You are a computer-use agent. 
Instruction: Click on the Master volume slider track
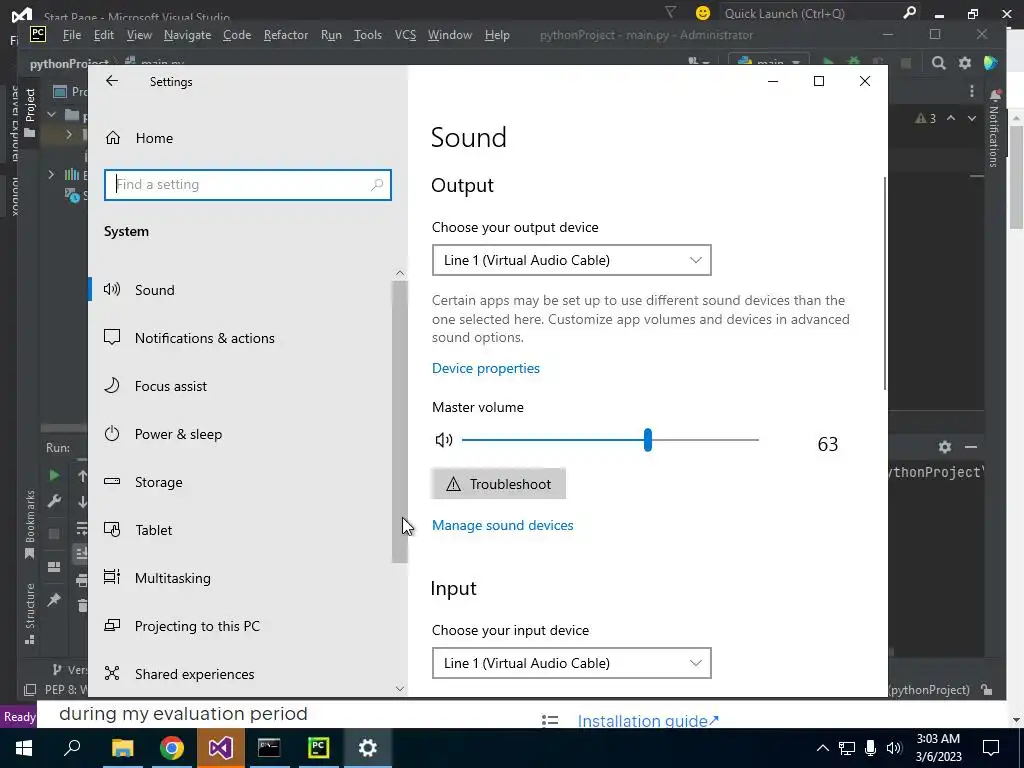click(610, 440)
